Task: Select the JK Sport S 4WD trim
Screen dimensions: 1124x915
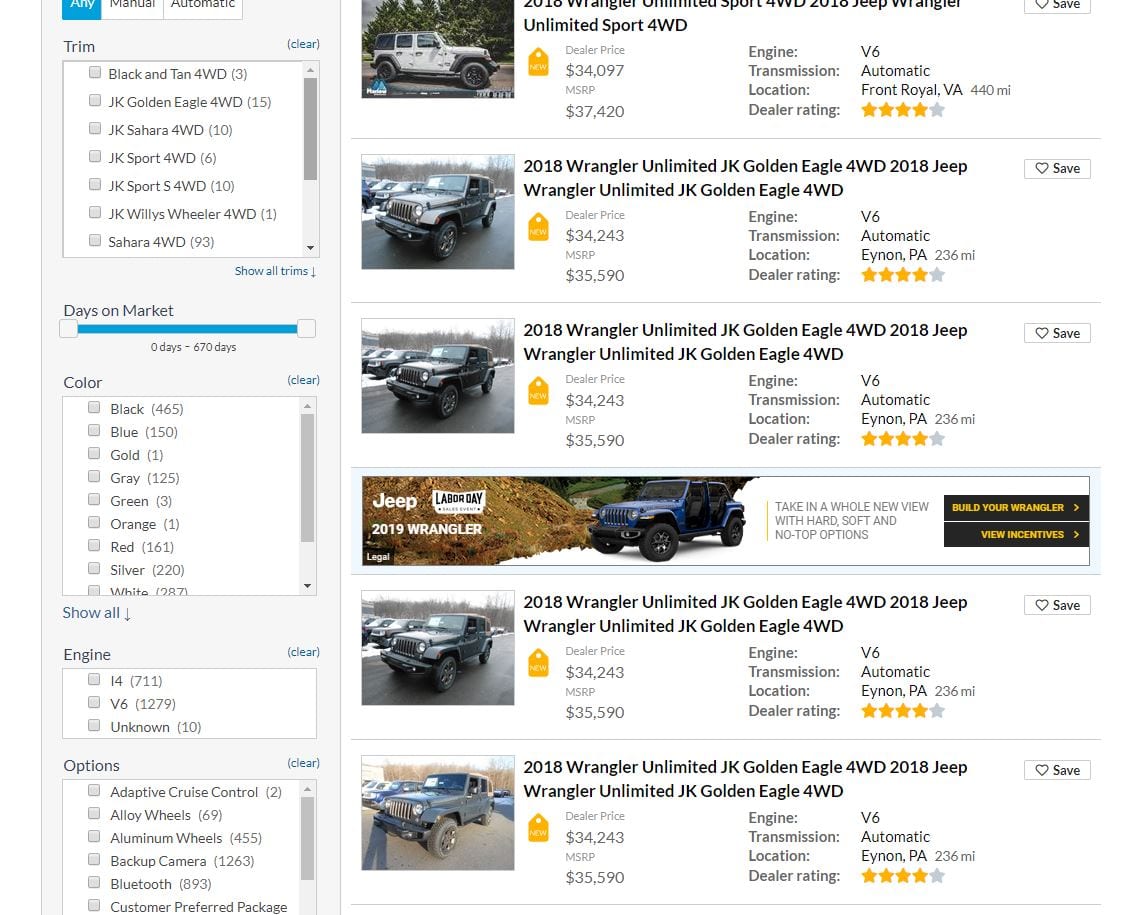Action: [x=95, y=184]
